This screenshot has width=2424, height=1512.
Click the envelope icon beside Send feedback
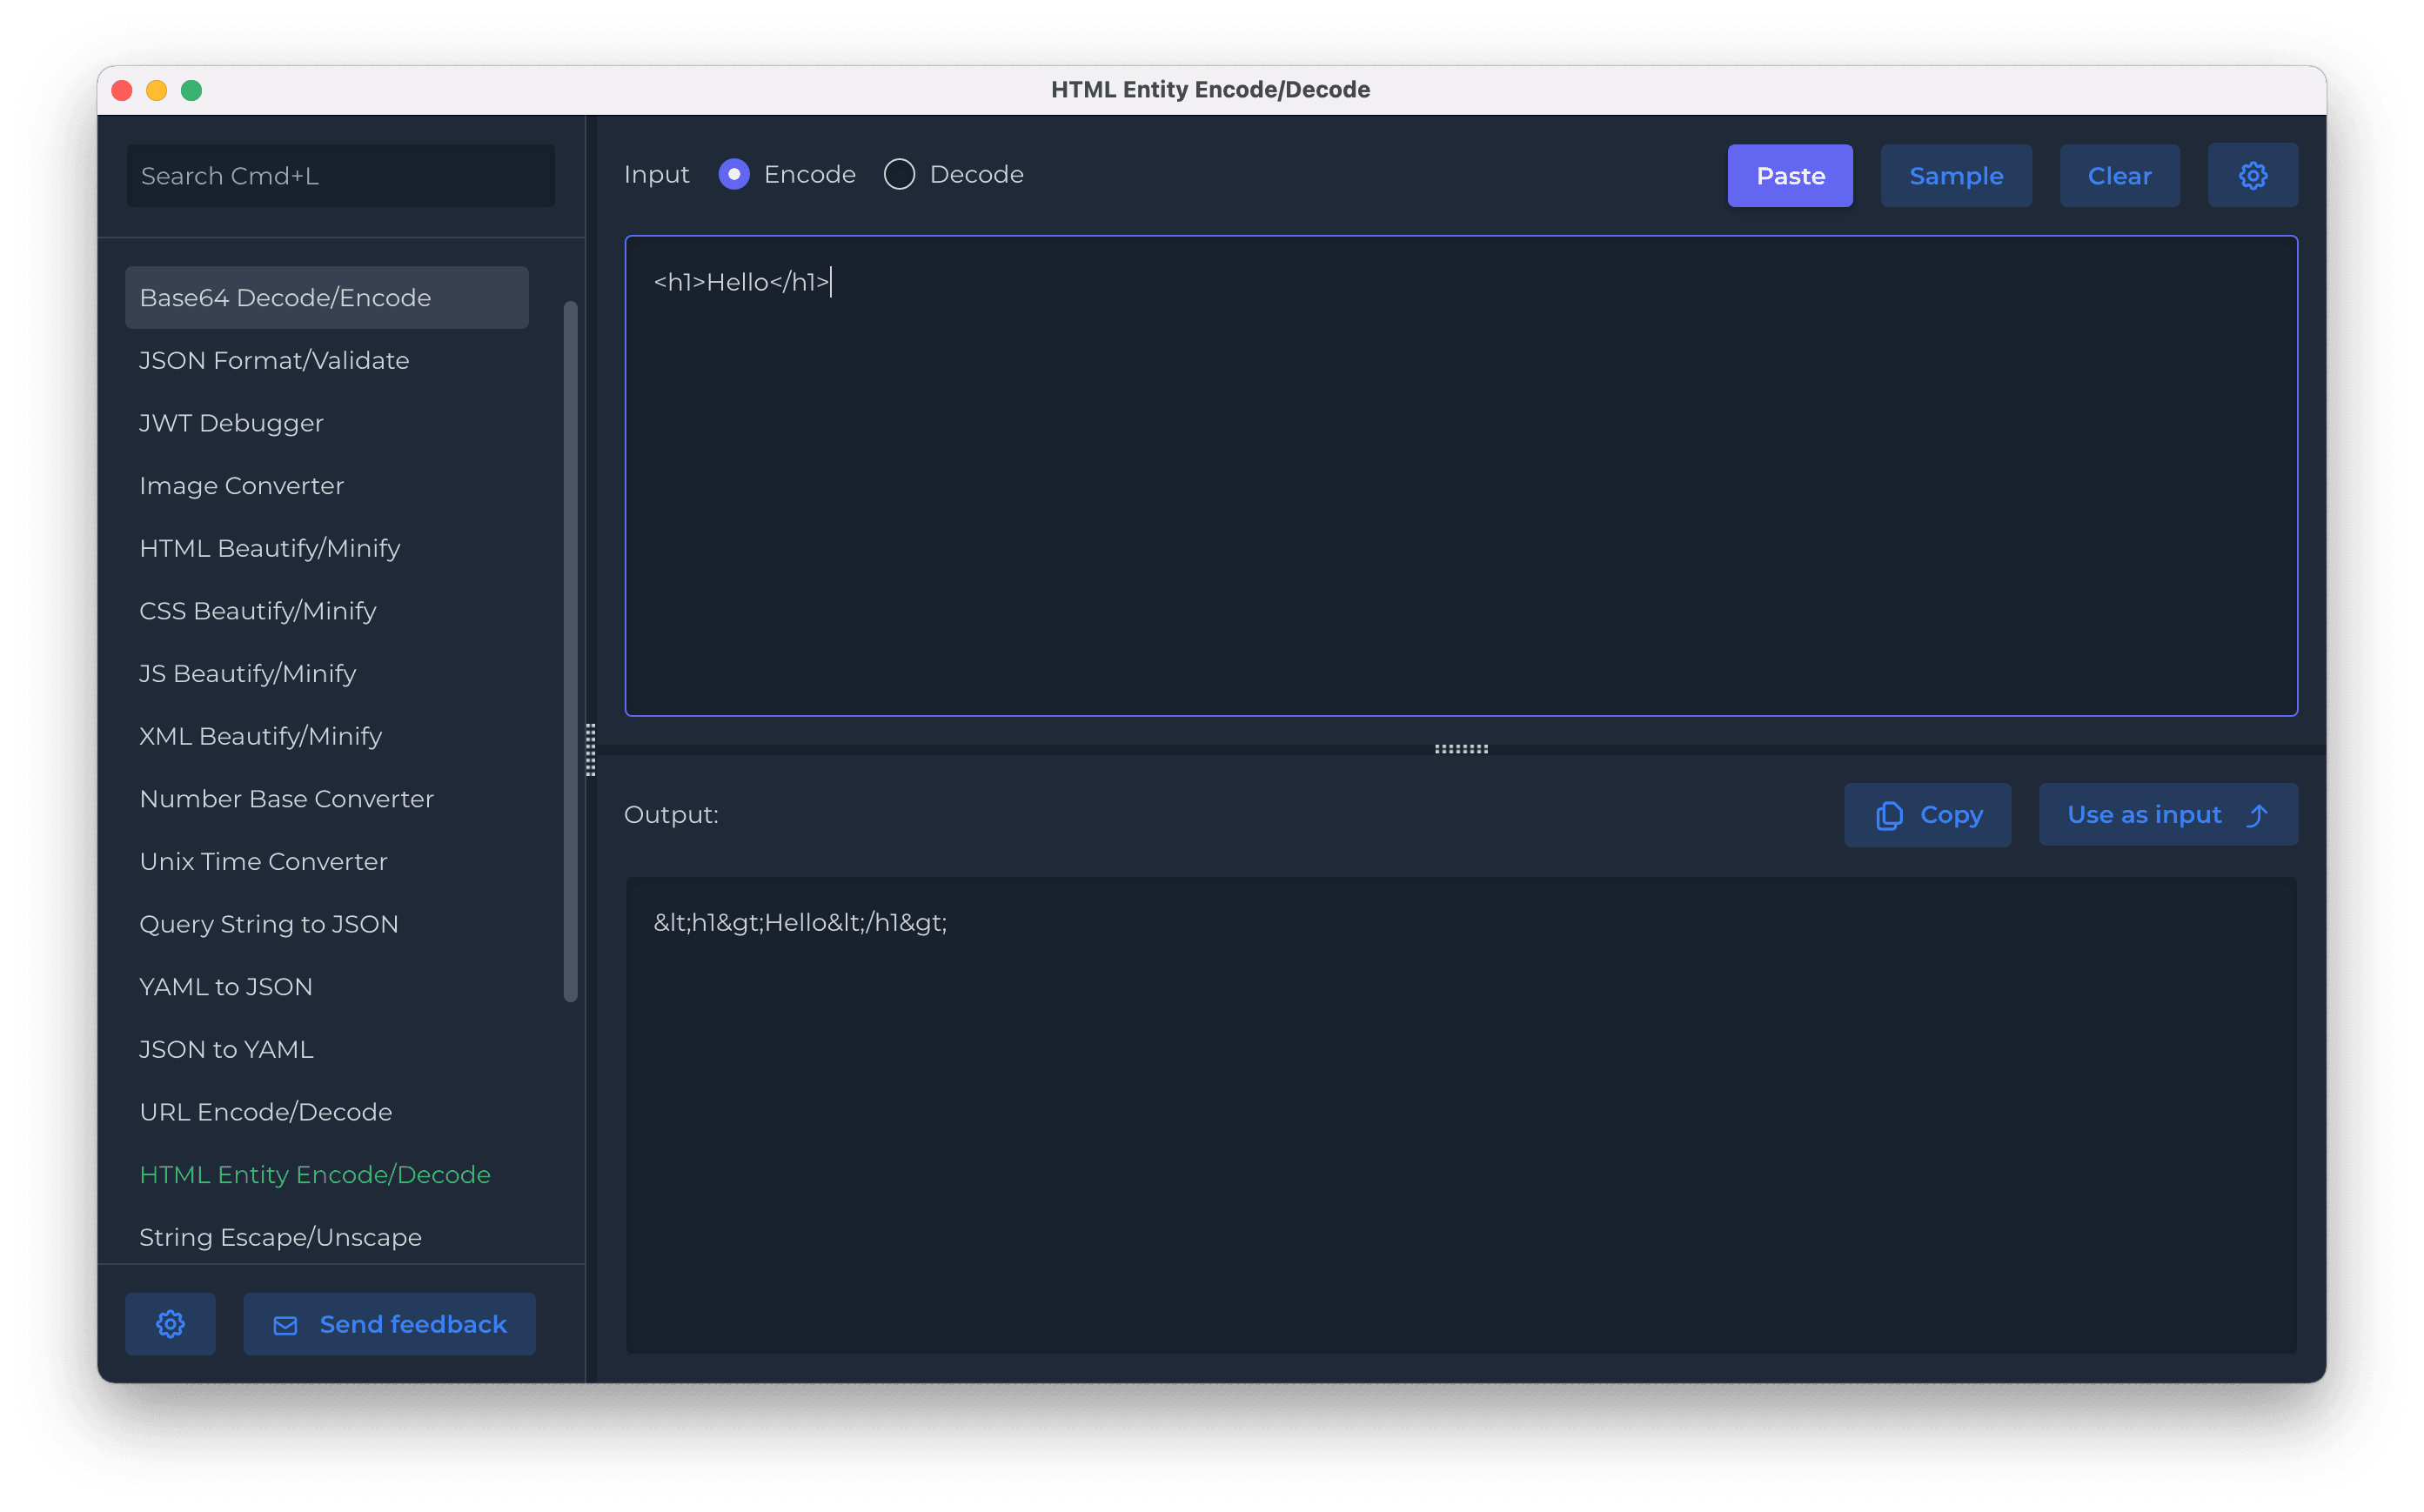pos(286,1326)
